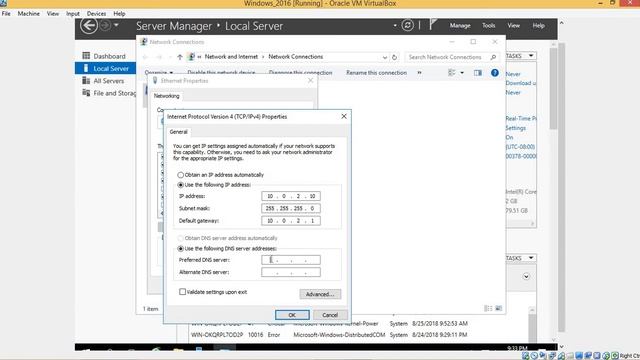Click the Preferred DNS server field
The height and width of the screenshot is (360, 640).
(291, 260)
